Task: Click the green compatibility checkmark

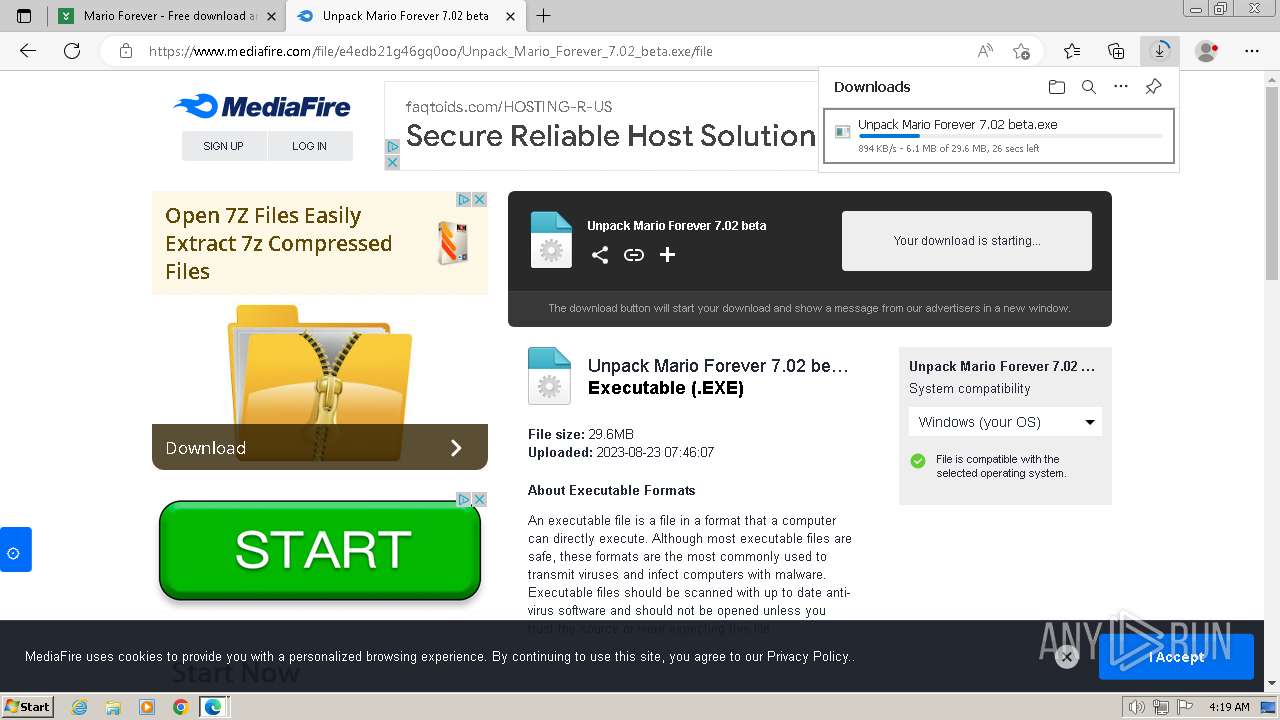Action: [918, 461]
